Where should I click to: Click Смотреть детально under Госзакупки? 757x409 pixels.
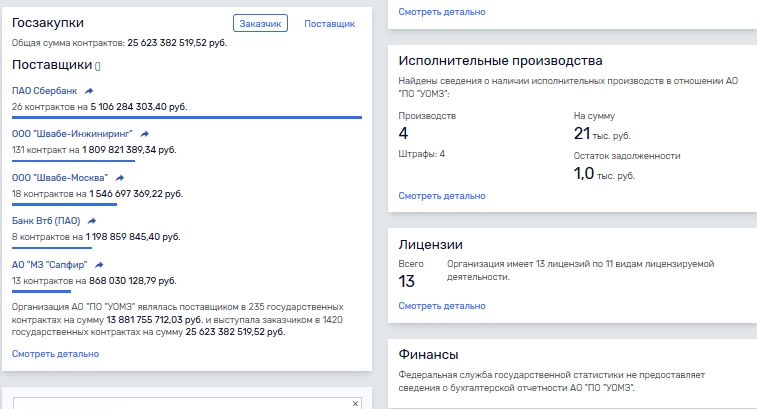pos(56,354)
